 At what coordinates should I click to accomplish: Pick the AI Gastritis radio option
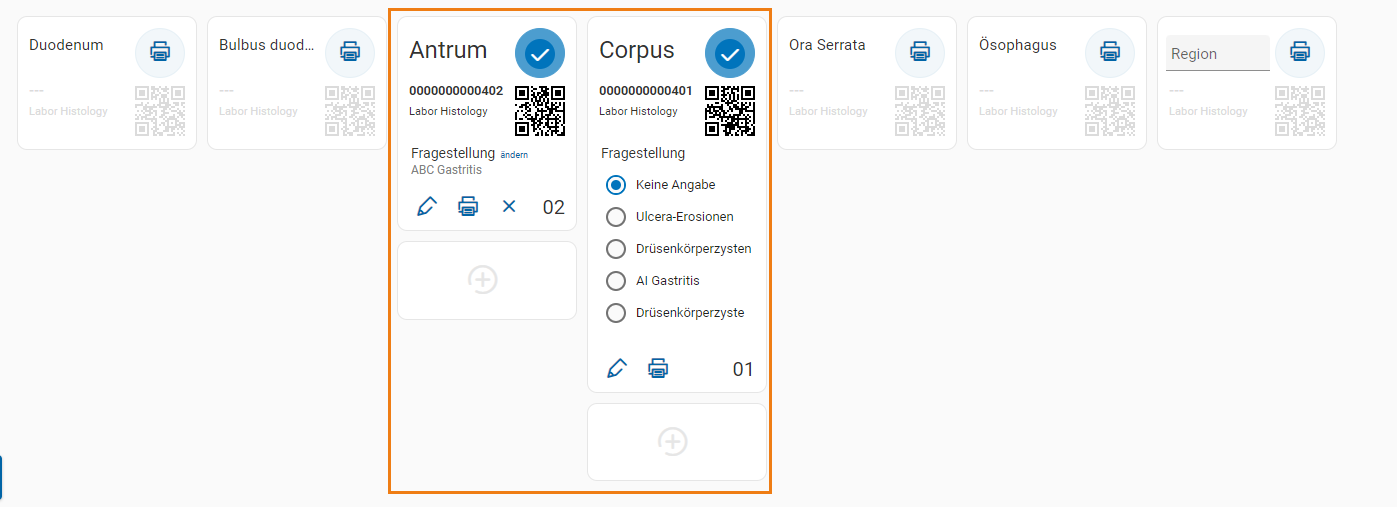(616, 281)
